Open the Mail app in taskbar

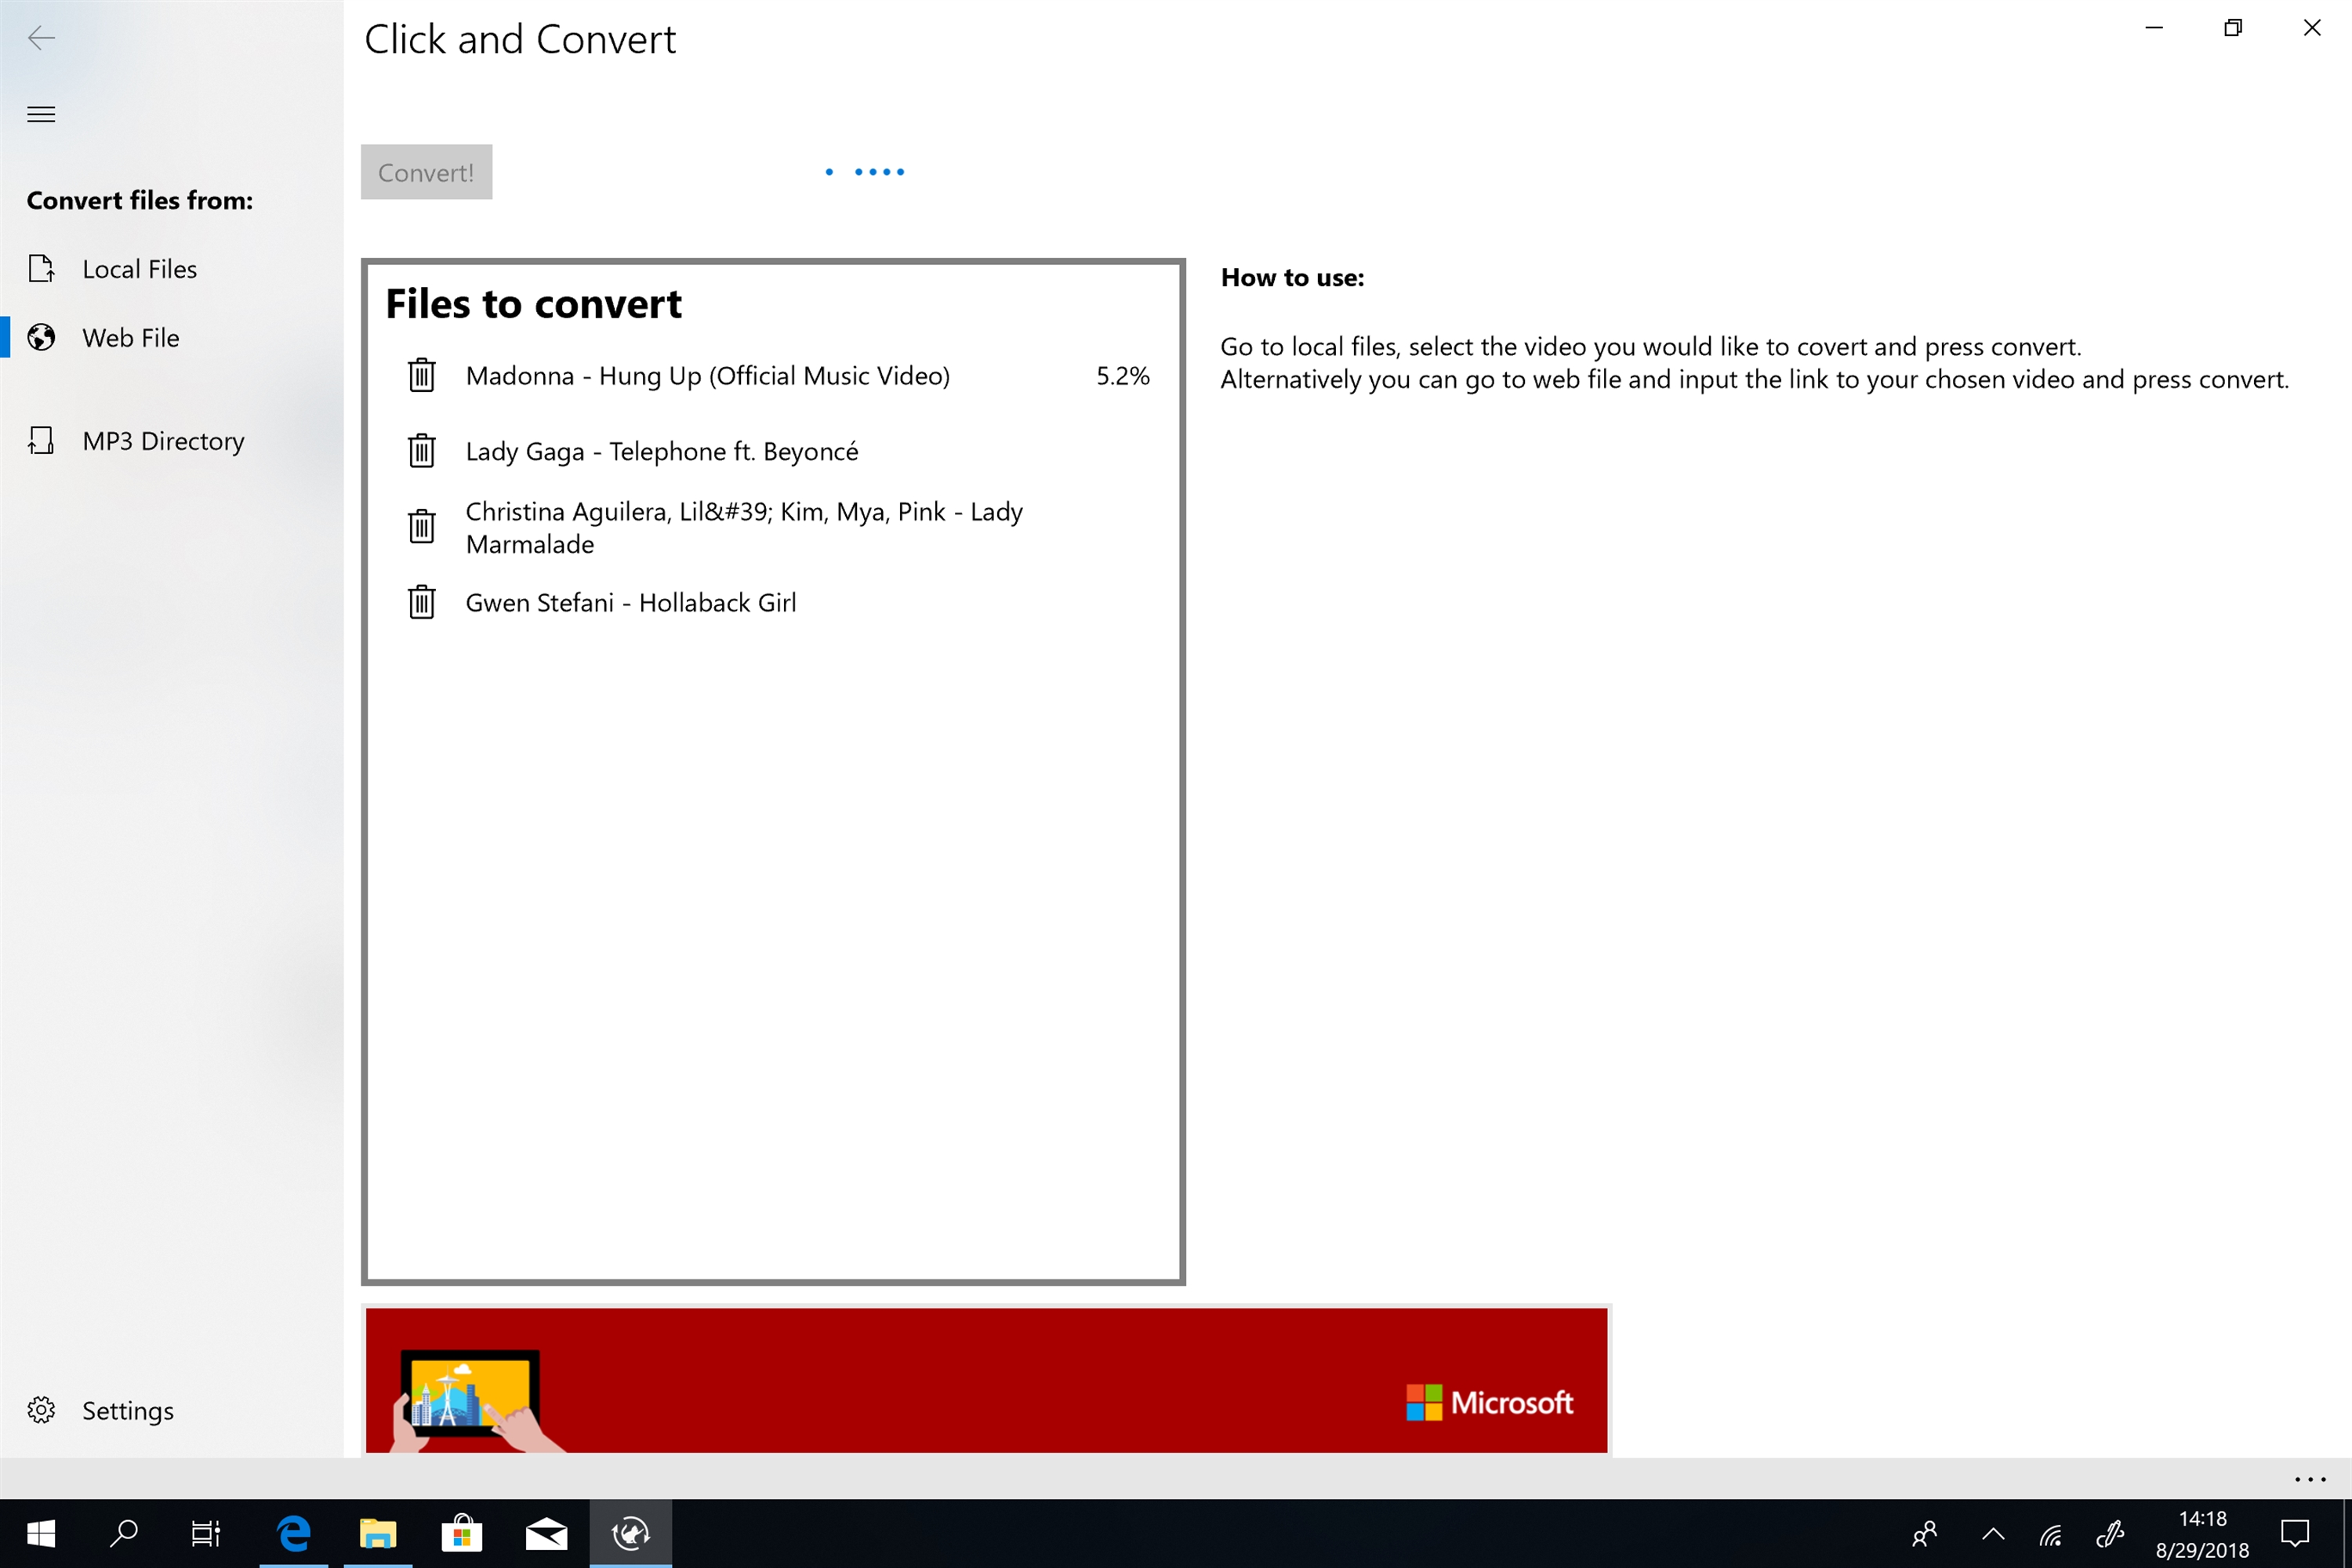546,1533
